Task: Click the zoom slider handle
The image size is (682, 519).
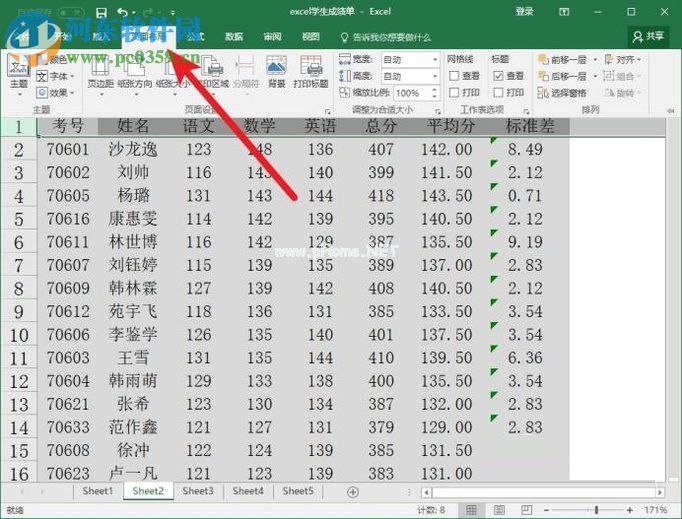Action: click(596, 510)
